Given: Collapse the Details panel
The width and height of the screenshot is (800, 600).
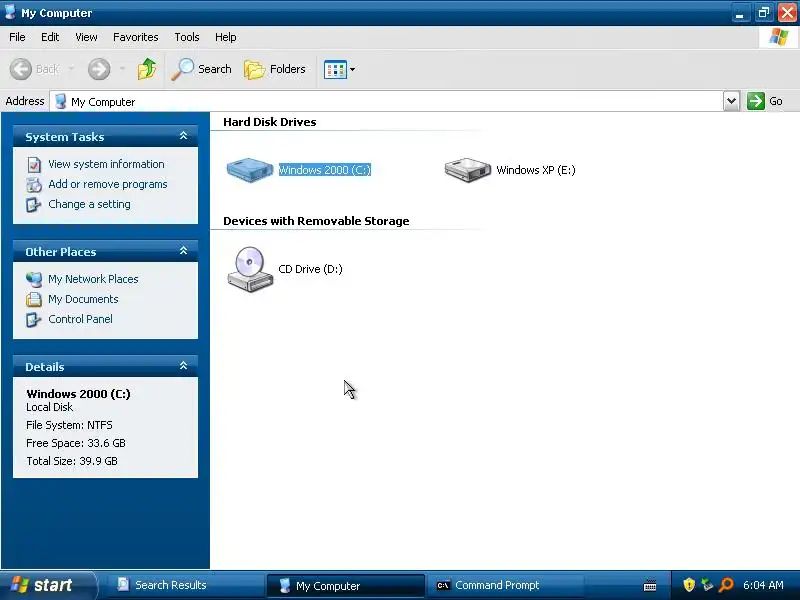Looking at the screenshot, I should [184, 366].
